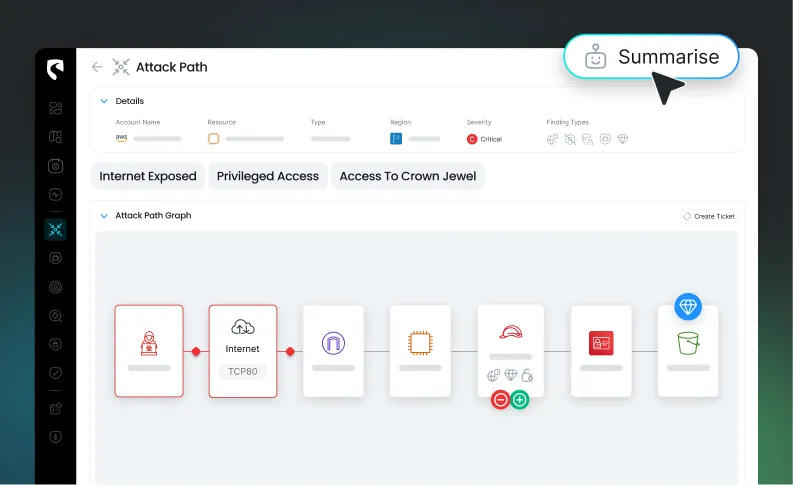
Task: Go back using the left arrow
Action: [x=97, y=67]
